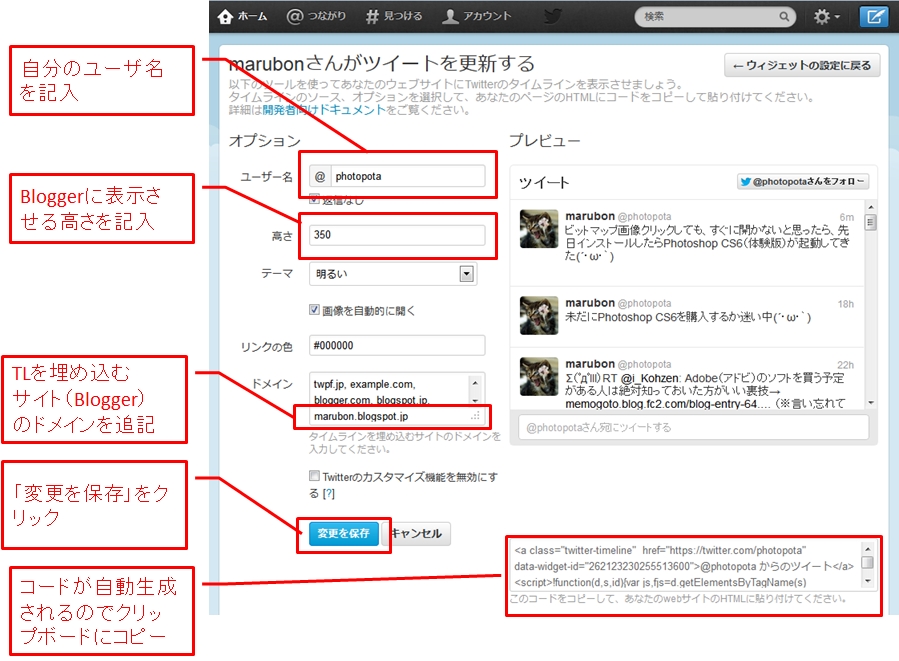Click preview timeline scroll up arrow
This screenshot has width=899, height=661.
coord(871,207)
